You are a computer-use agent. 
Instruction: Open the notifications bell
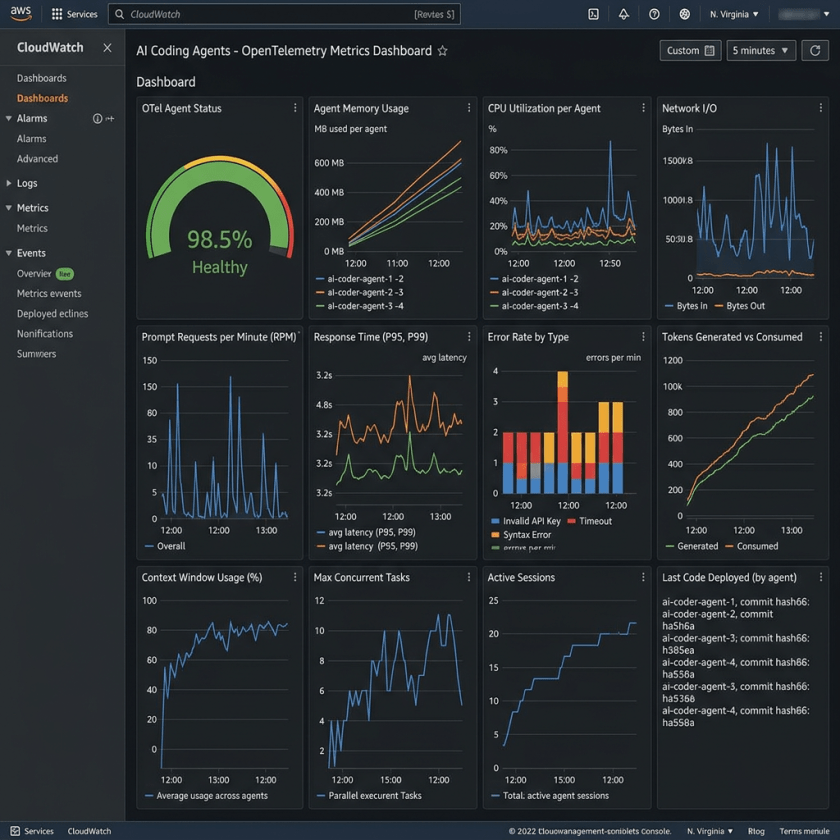624,14
